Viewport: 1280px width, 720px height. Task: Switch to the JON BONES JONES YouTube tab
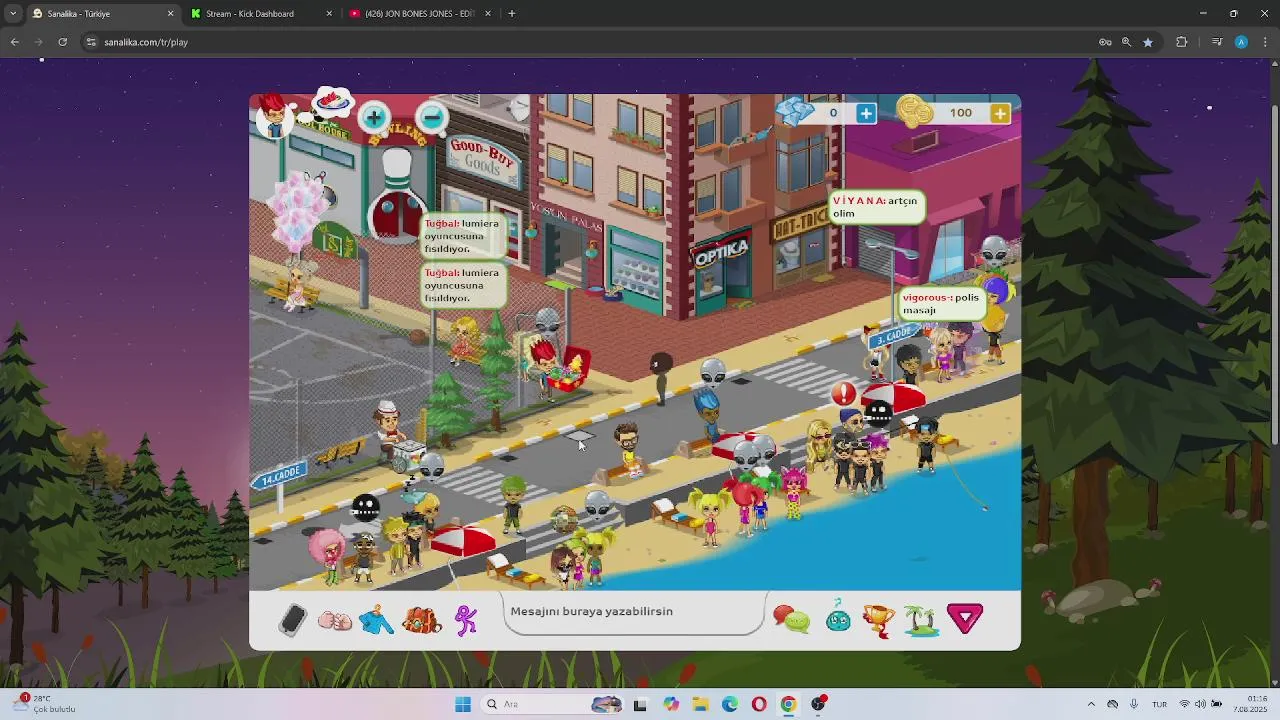point(419,14)
